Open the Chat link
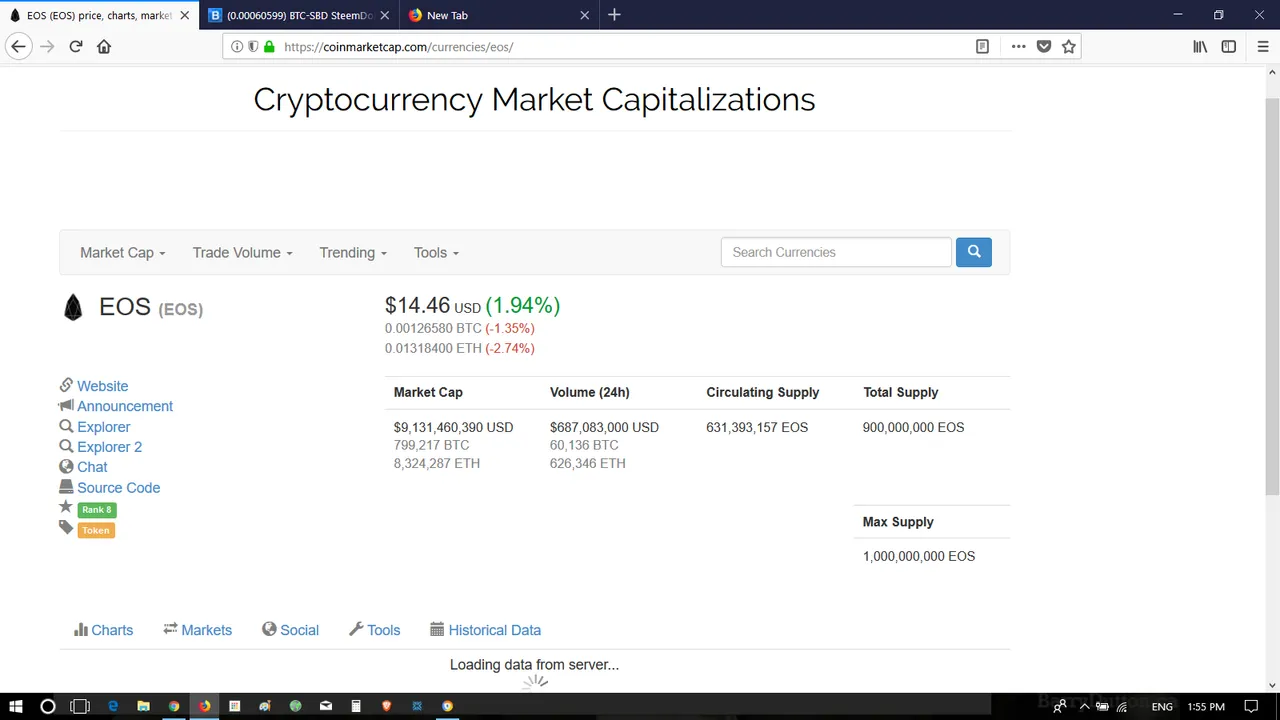Screen dimensions: 1280x720 (x=92, y=467)
